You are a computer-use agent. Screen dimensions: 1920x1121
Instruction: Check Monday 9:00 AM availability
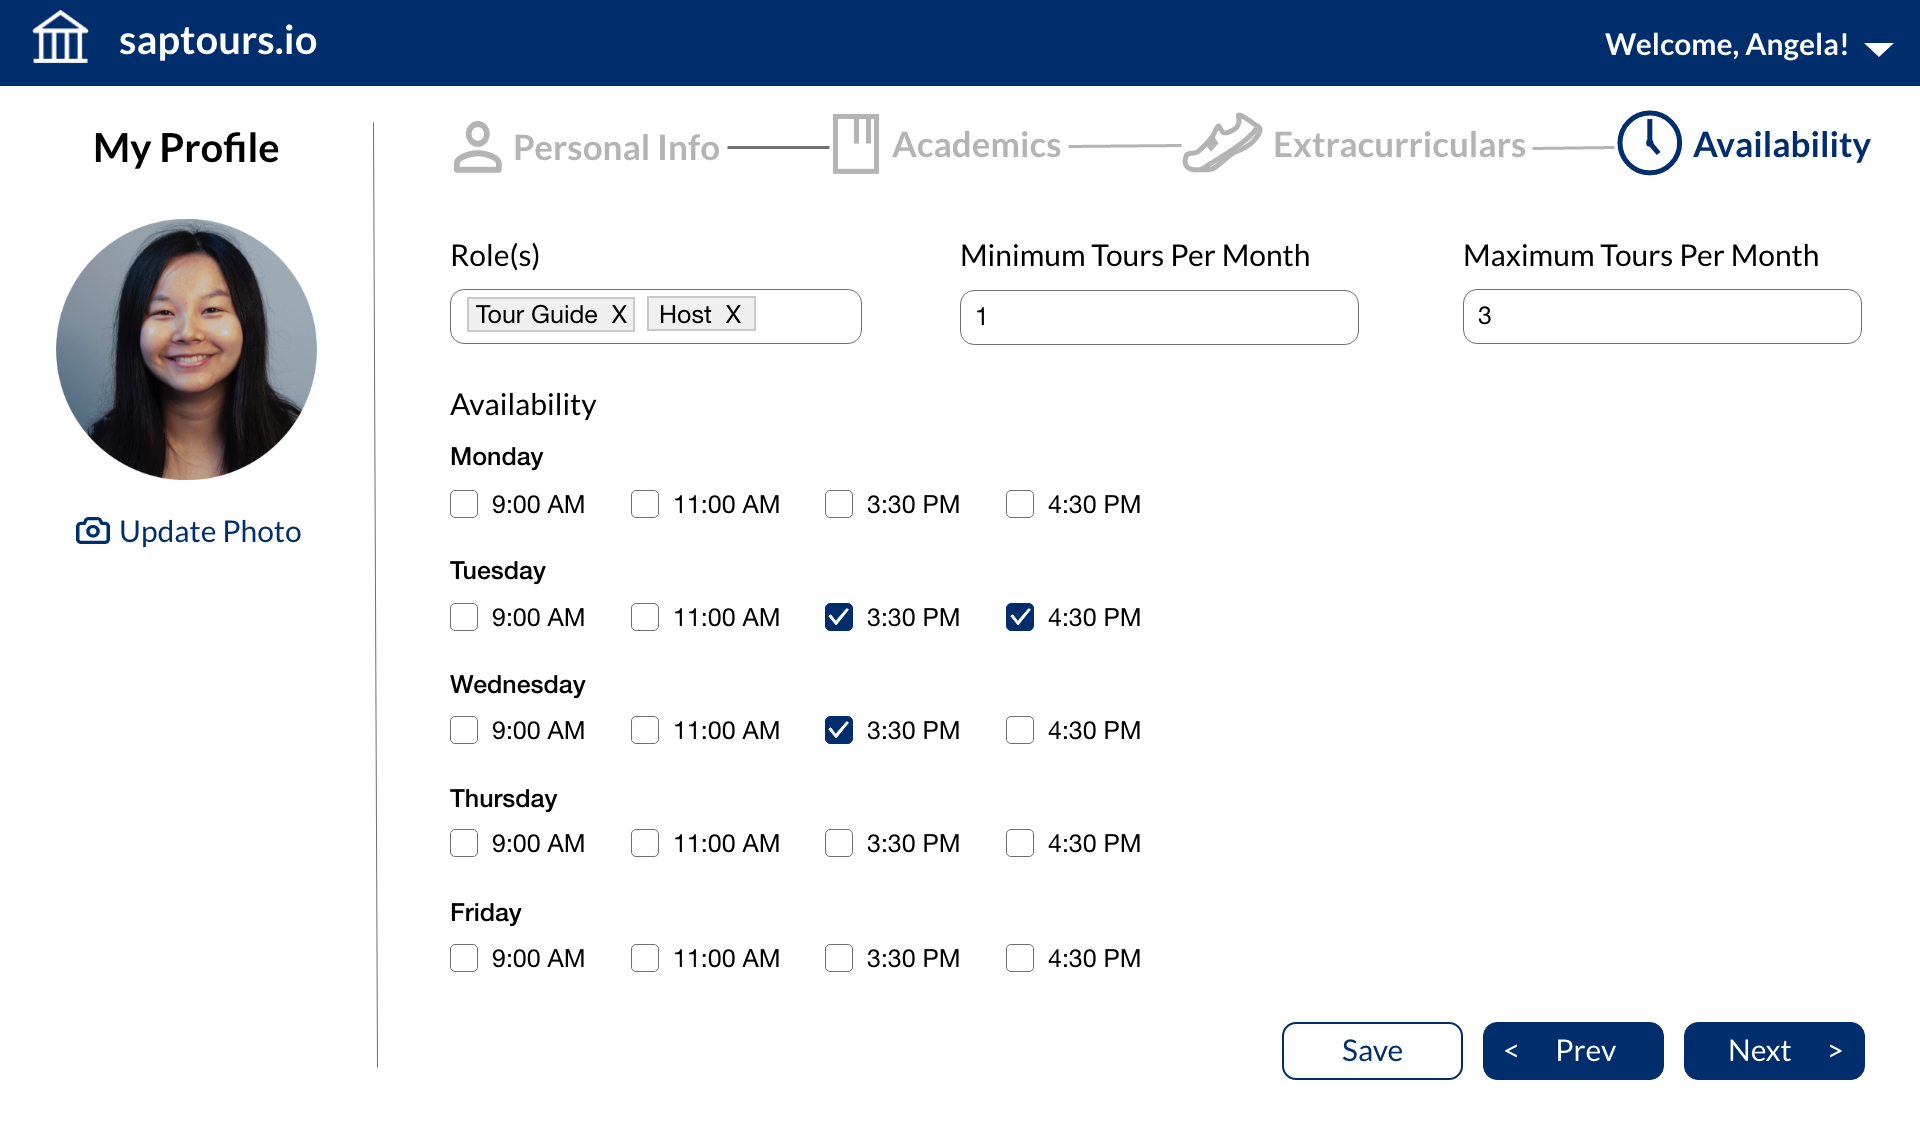click(464, 504)
